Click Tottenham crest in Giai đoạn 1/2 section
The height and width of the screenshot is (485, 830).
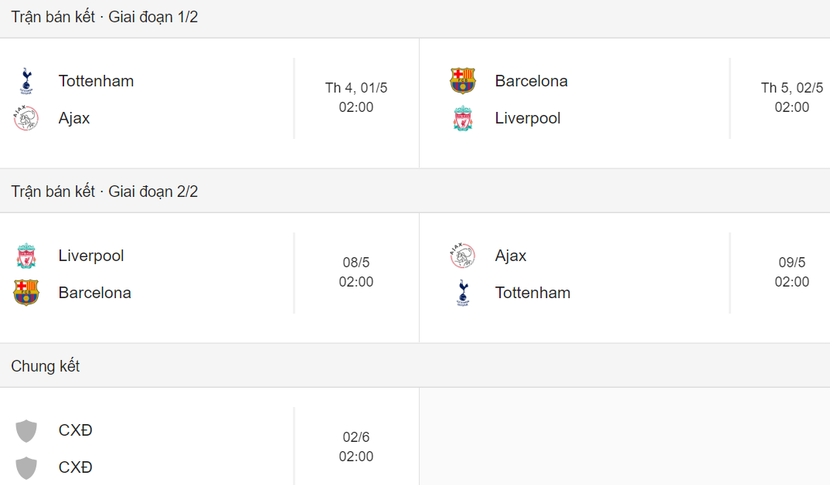26,81
